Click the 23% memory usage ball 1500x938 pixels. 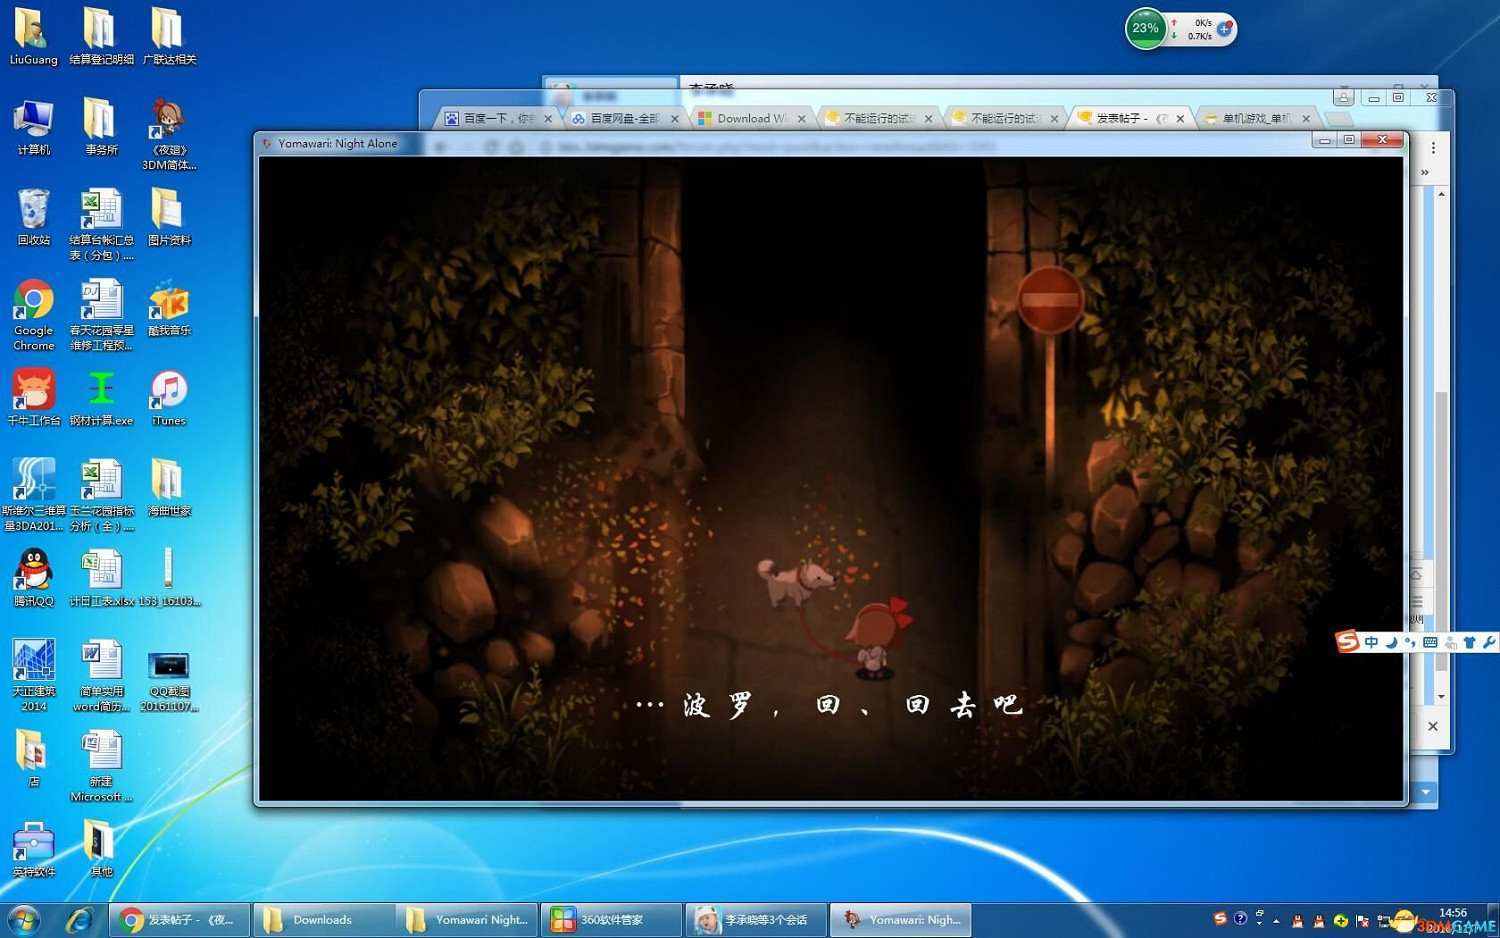click(x=1145, y=29)
